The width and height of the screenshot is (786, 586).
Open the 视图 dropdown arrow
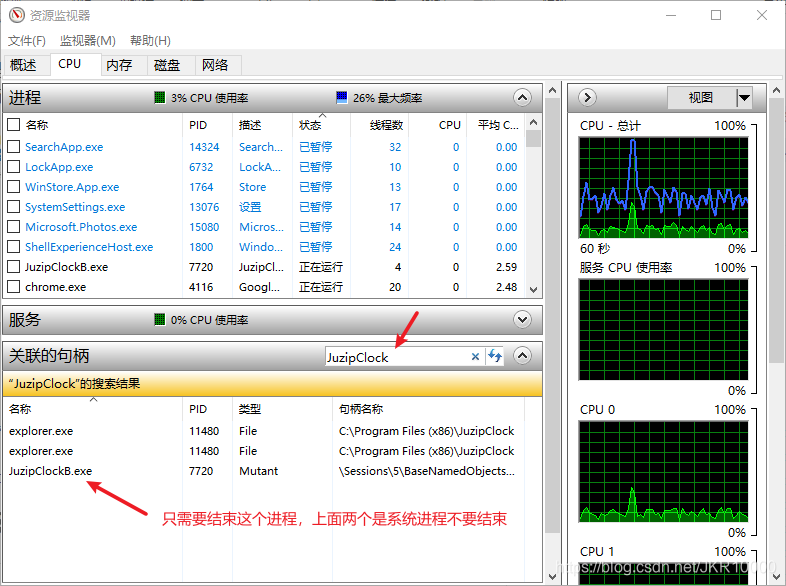tap(744, 97)
